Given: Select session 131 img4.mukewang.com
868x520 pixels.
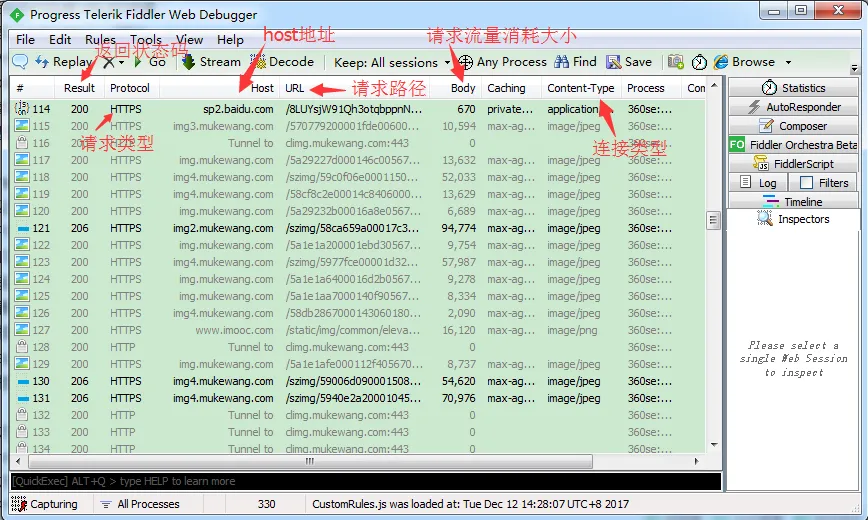Looking at the screenshot, I should [x=358, y=398].
